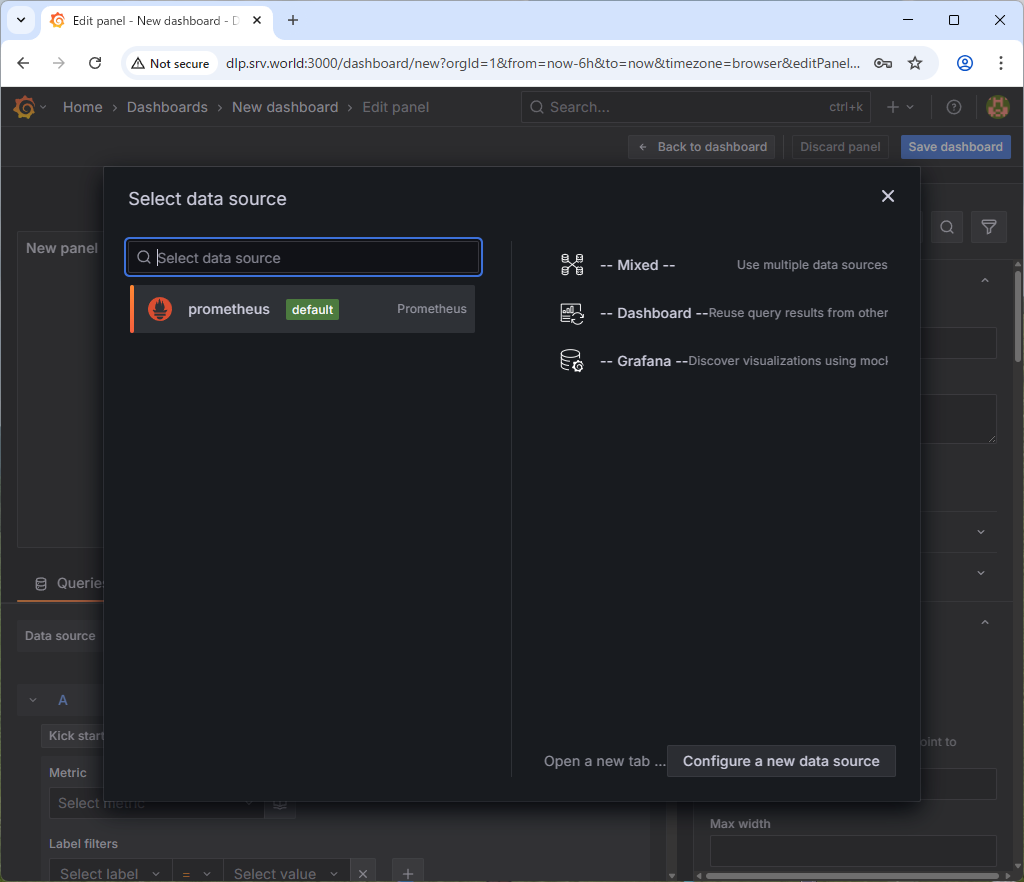This screenshot has width=1024, height=882.
Task: Click the browser reload button
Action: click(x=95, y=63)
